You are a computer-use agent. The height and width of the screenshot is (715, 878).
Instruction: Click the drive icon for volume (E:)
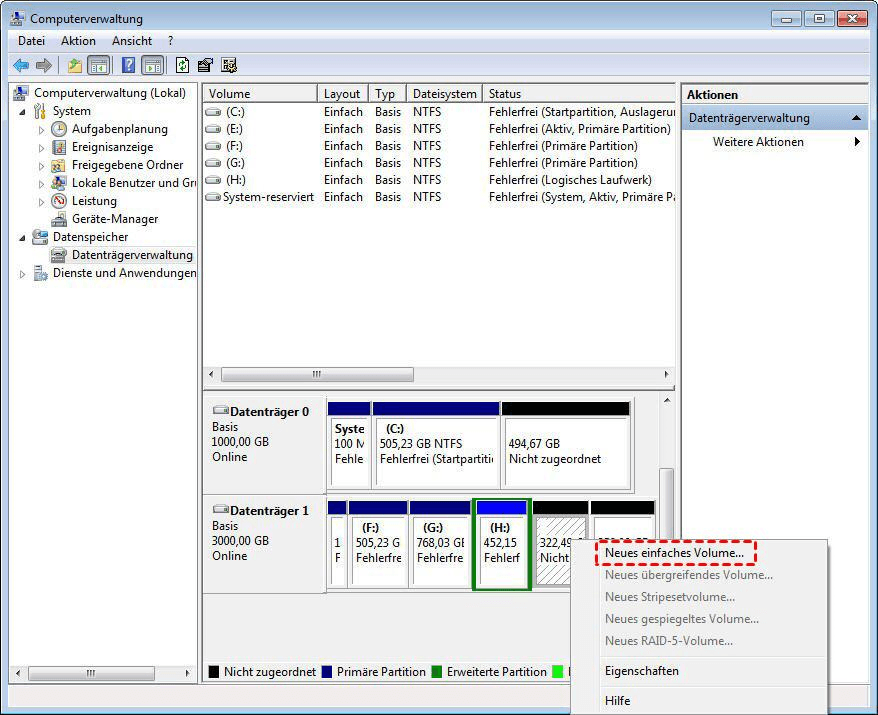[213, 129]
